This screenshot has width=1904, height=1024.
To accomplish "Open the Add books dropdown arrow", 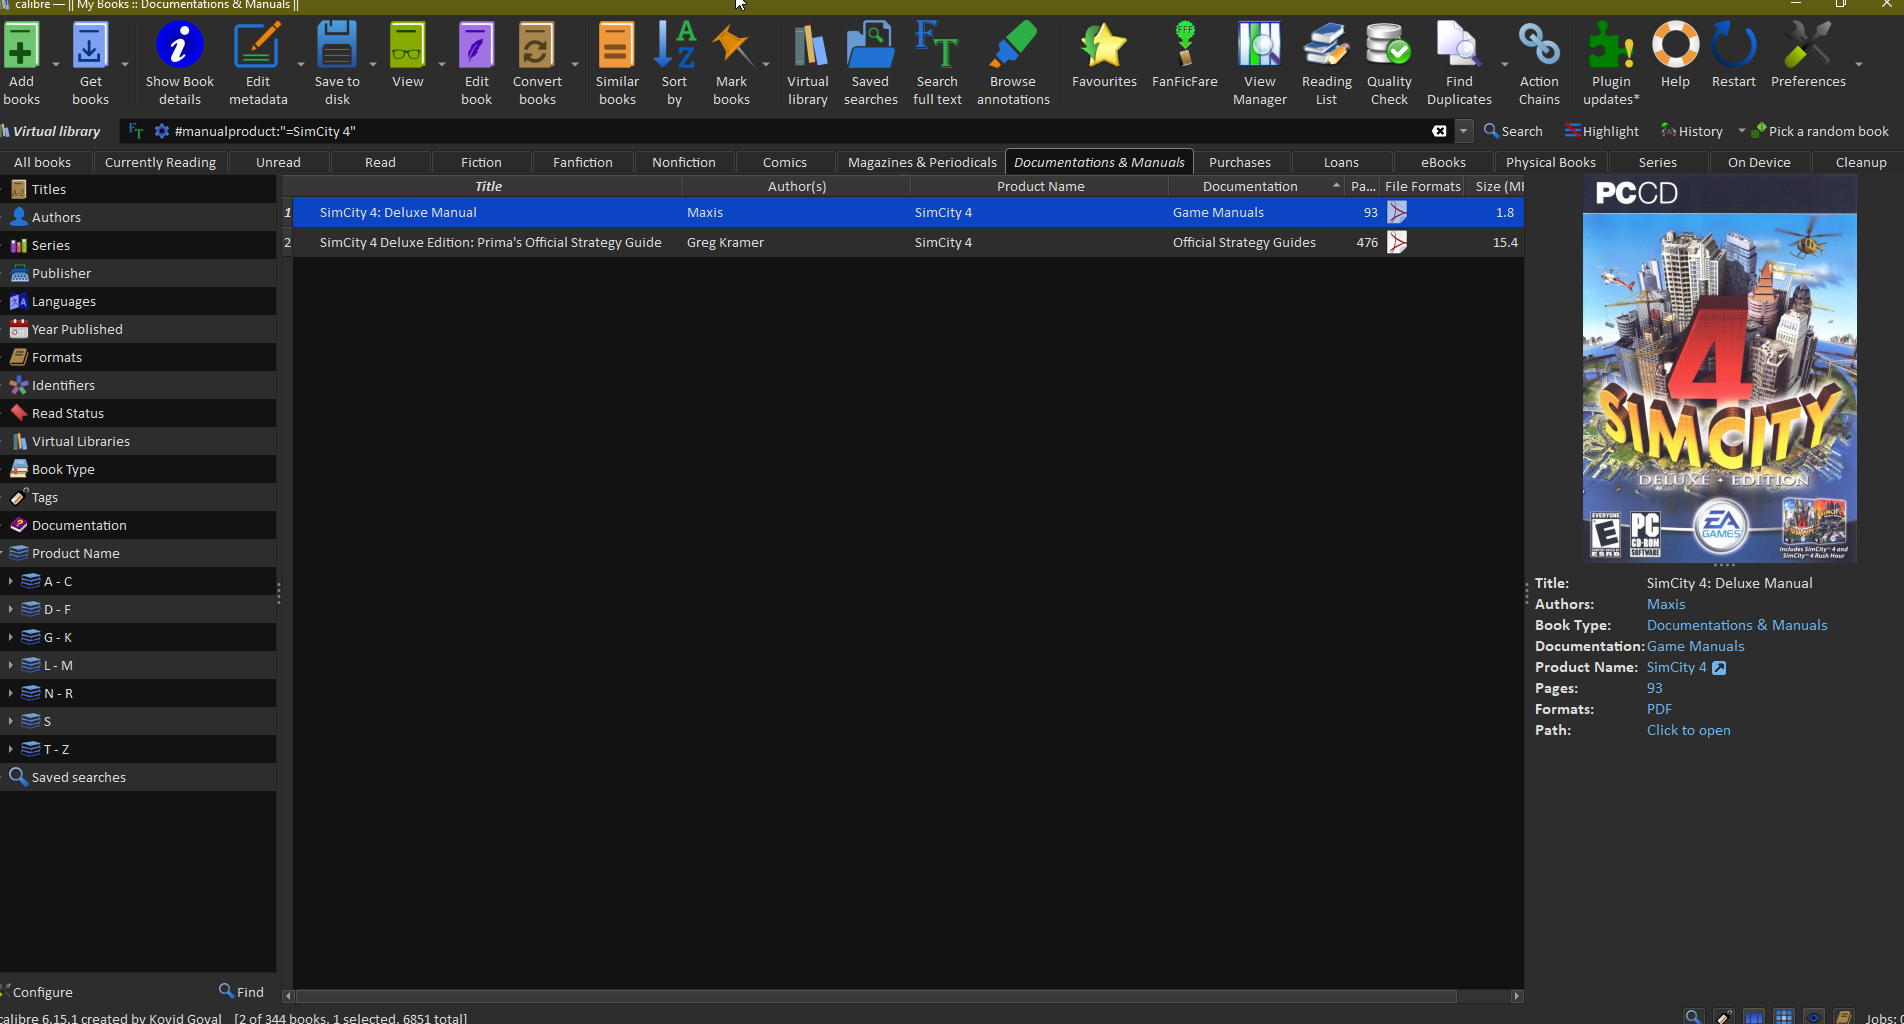I will click(55, 63).
